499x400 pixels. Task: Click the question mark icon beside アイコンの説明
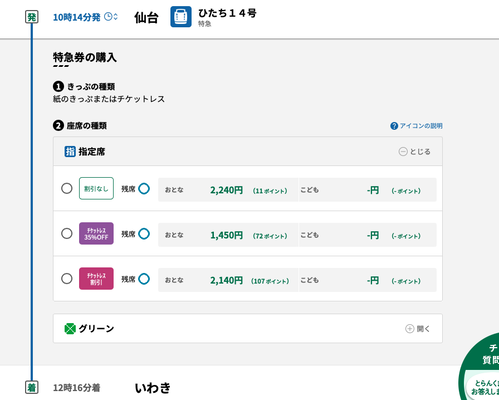[394, 126]
